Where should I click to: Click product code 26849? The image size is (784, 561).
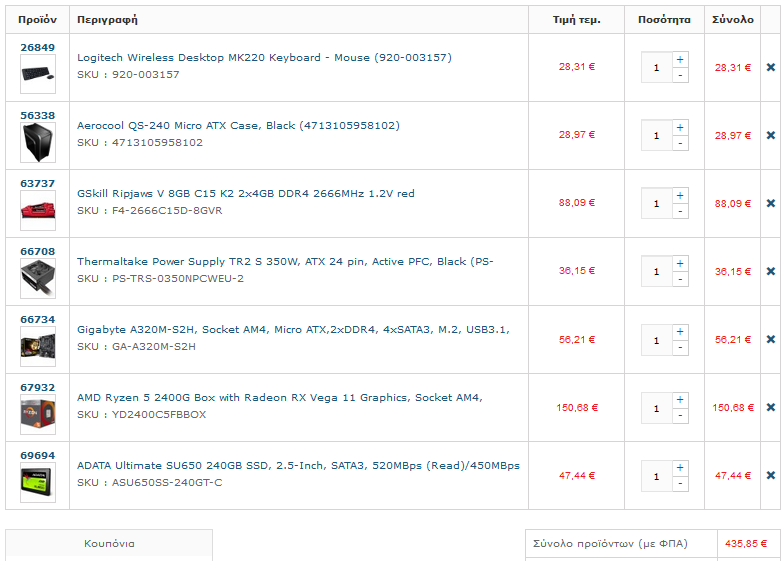point(38,48)
